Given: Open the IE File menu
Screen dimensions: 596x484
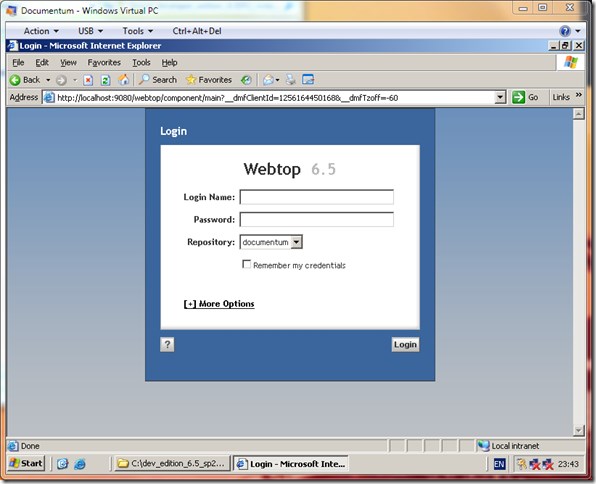Looking at the screenshot, I should 18,62.
